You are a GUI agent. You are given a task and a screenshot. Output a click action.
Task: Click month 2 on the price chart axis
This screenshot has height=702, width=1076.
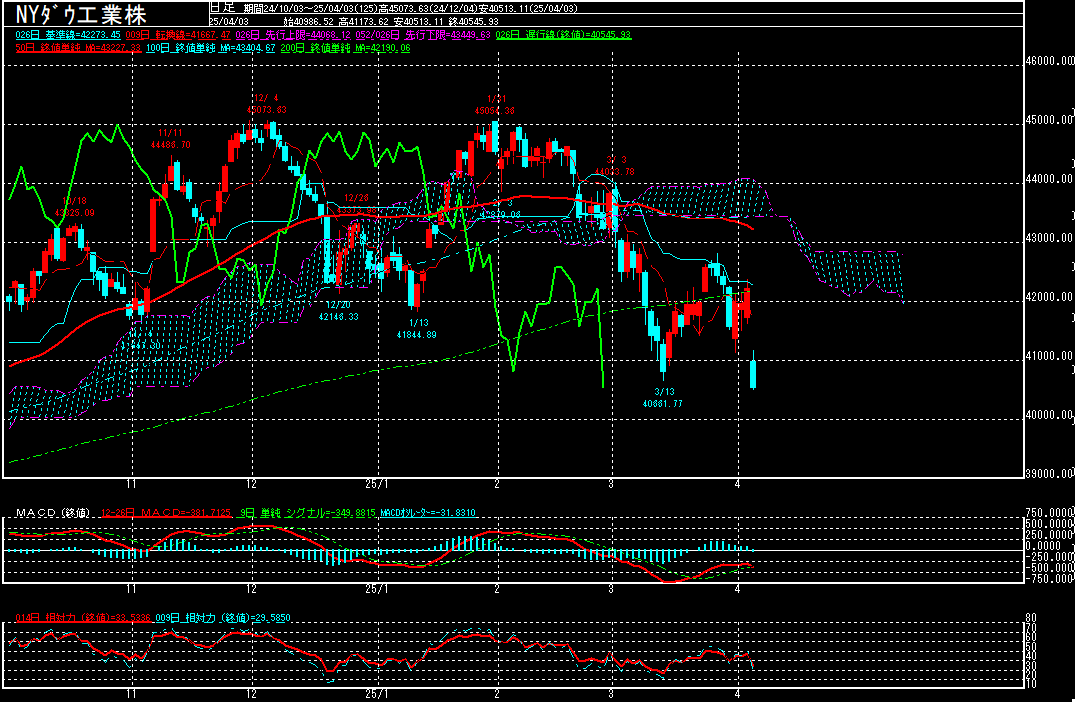click(497, 484)
